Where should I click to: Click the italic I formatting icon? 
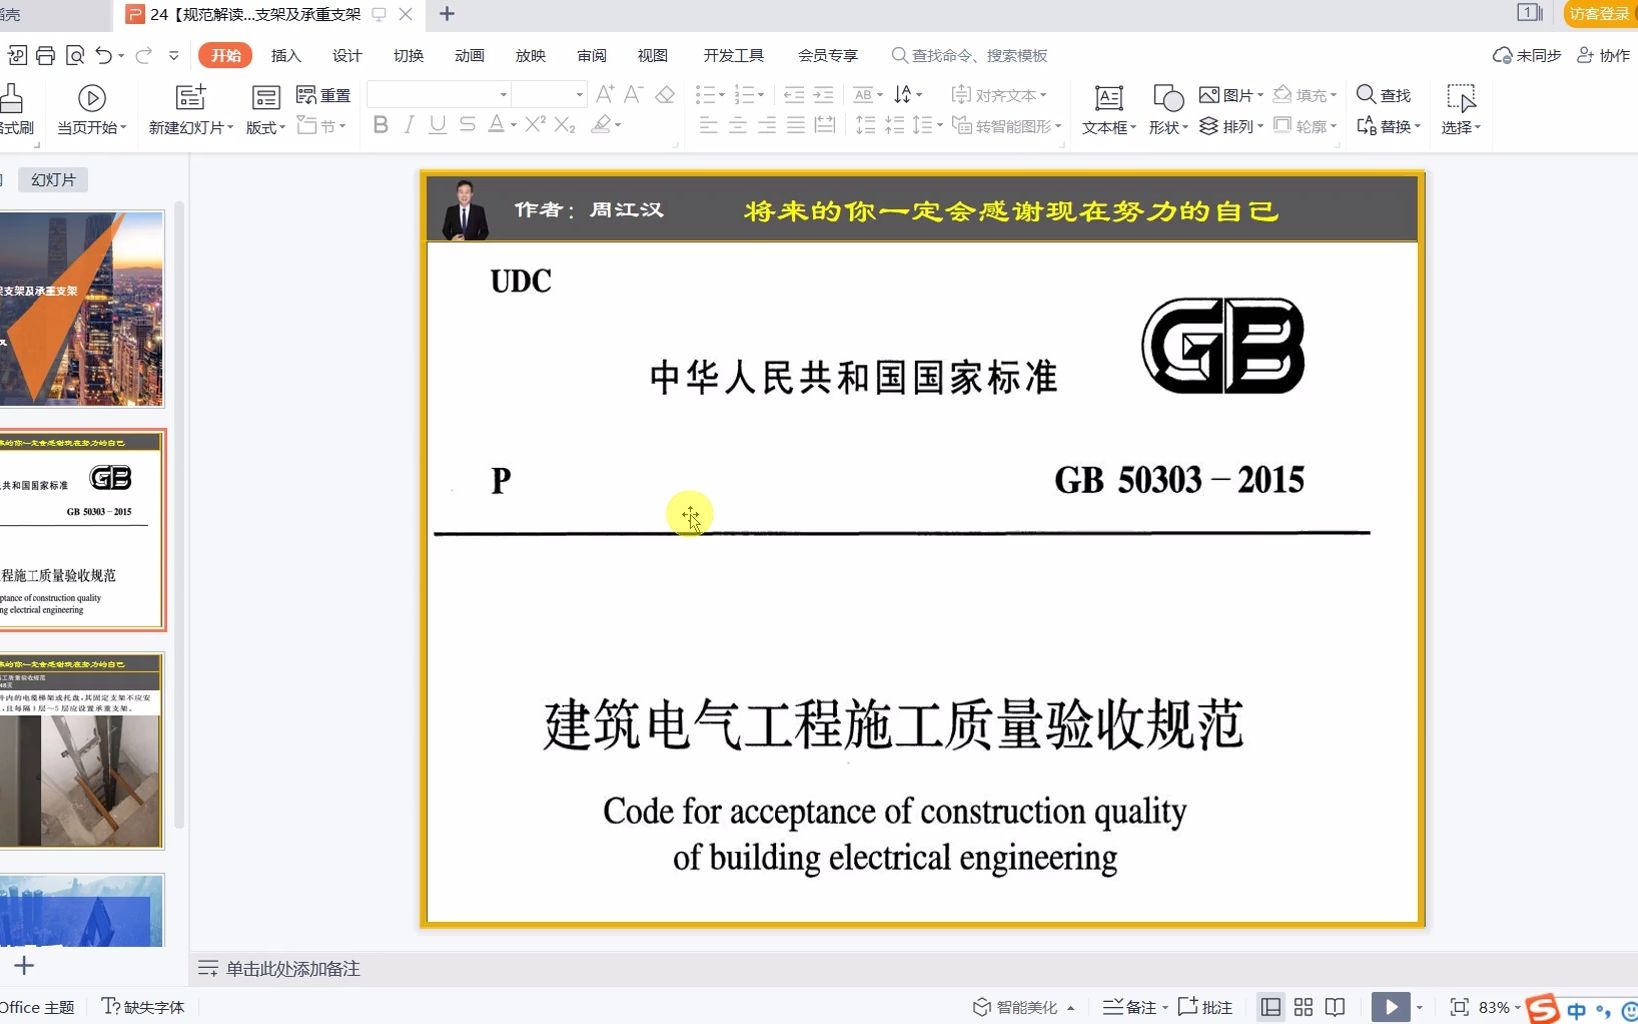409,125
